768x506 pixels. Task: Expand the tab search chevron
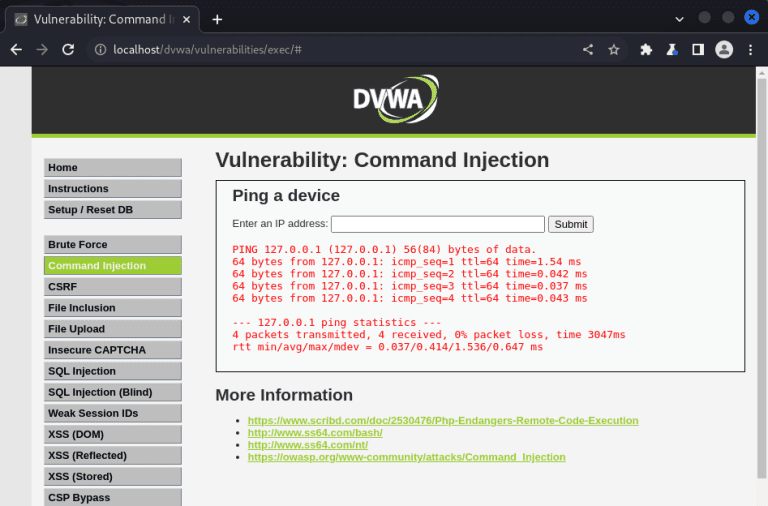(x=680, y=19)
